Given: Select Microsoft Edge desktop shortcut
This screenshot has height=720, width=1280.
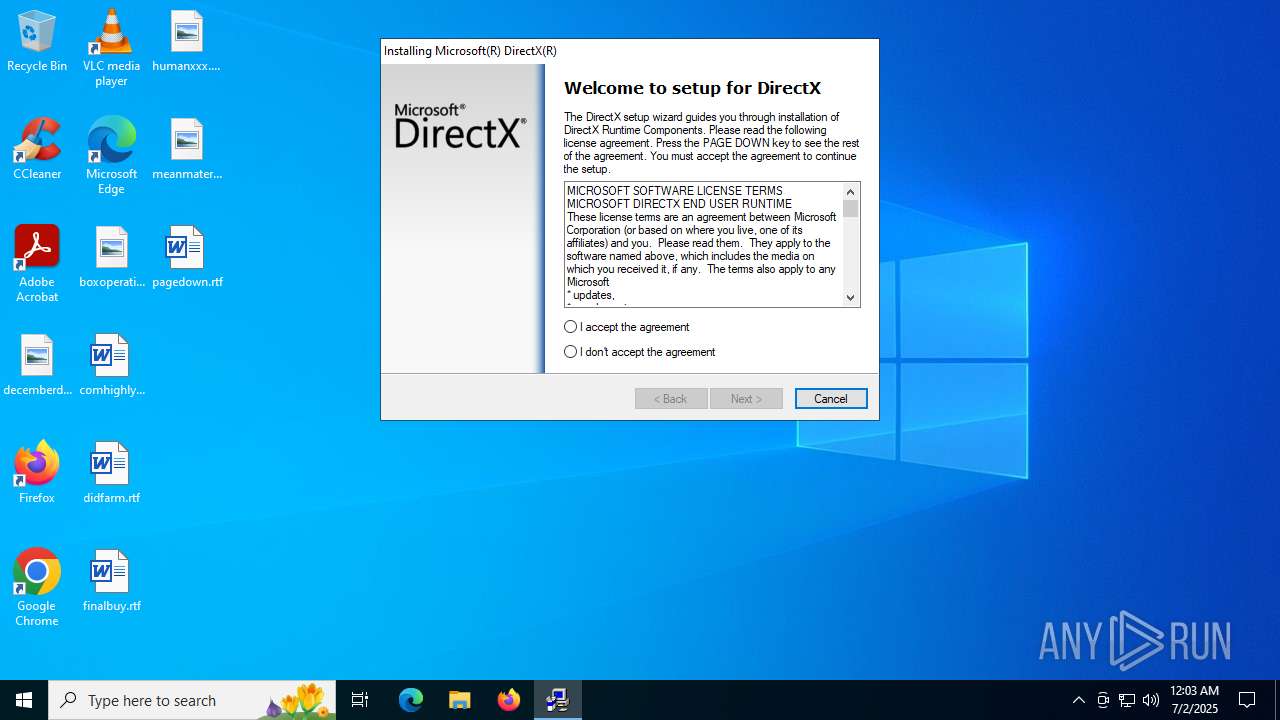Looking at the screenshot, I should point(111,156).
